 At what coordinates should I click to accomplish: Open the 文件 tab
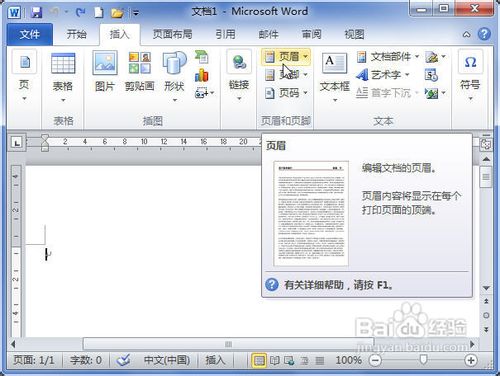point(30,34)
